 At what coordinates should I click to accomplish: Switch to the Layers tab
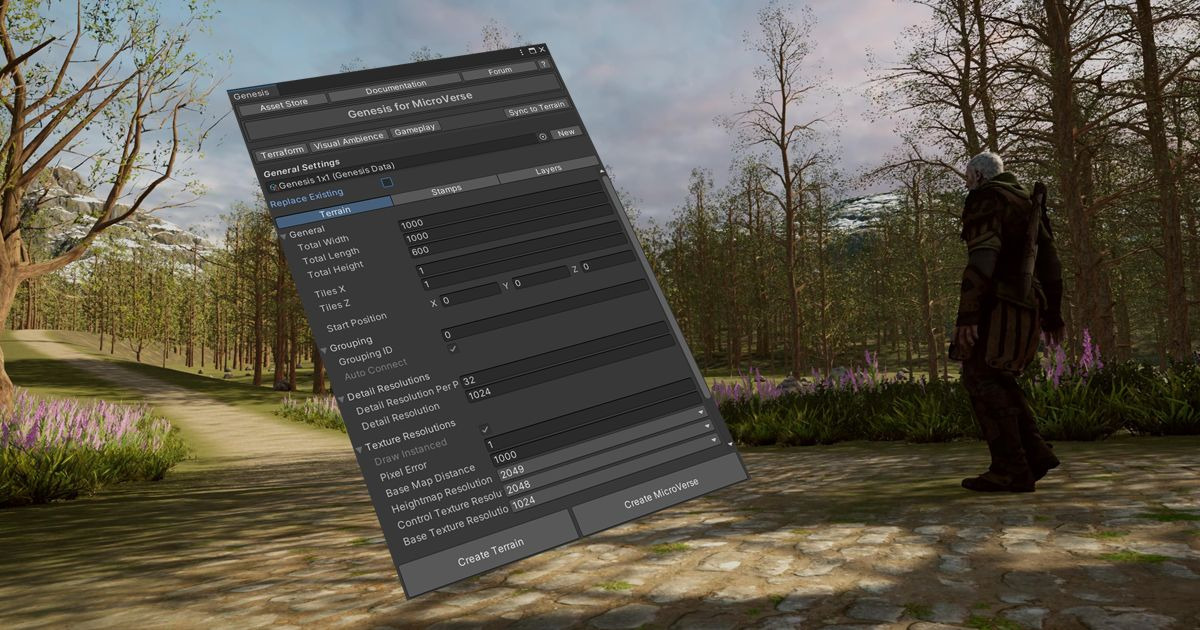pos(549,171)
